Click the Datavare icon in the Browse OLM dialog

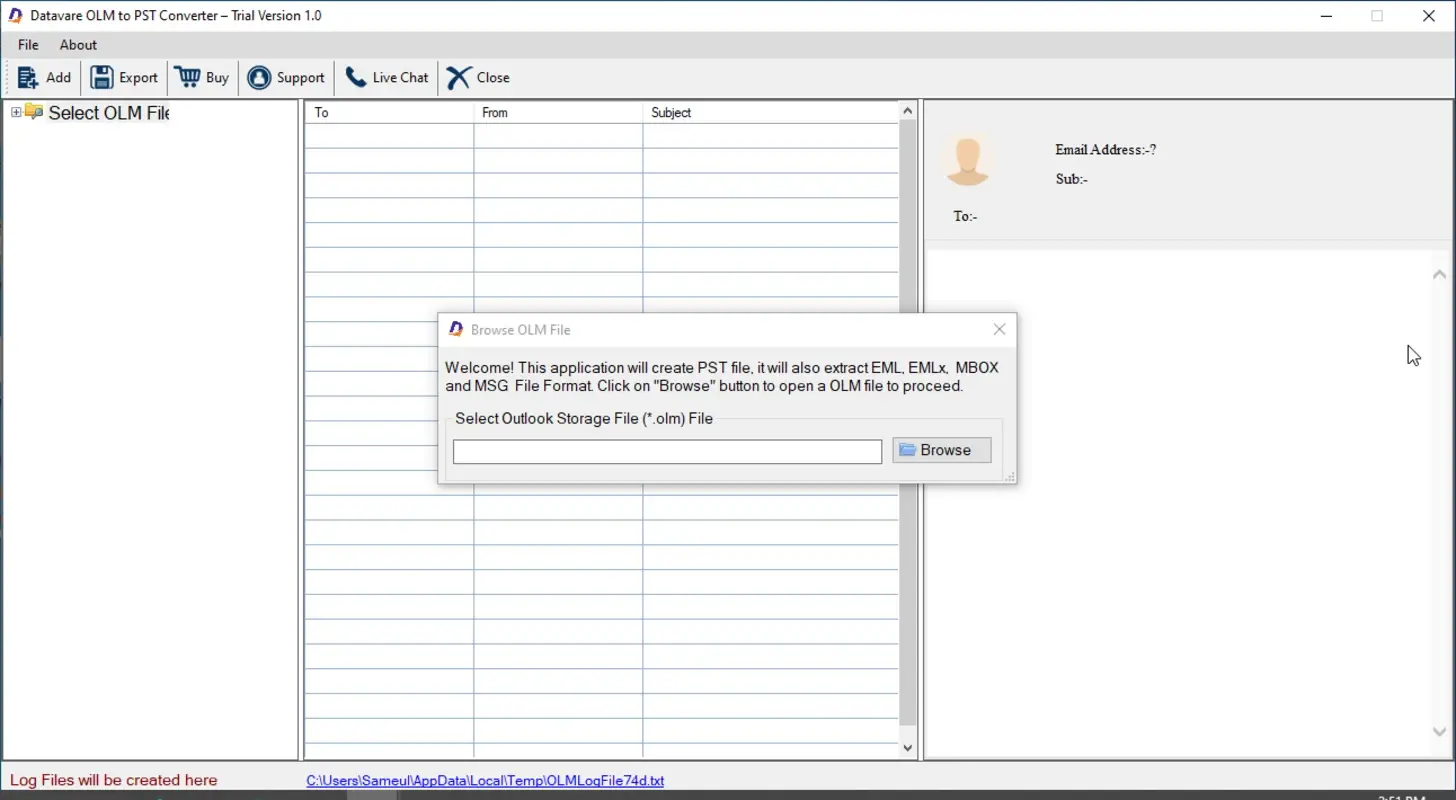point(455,329)
